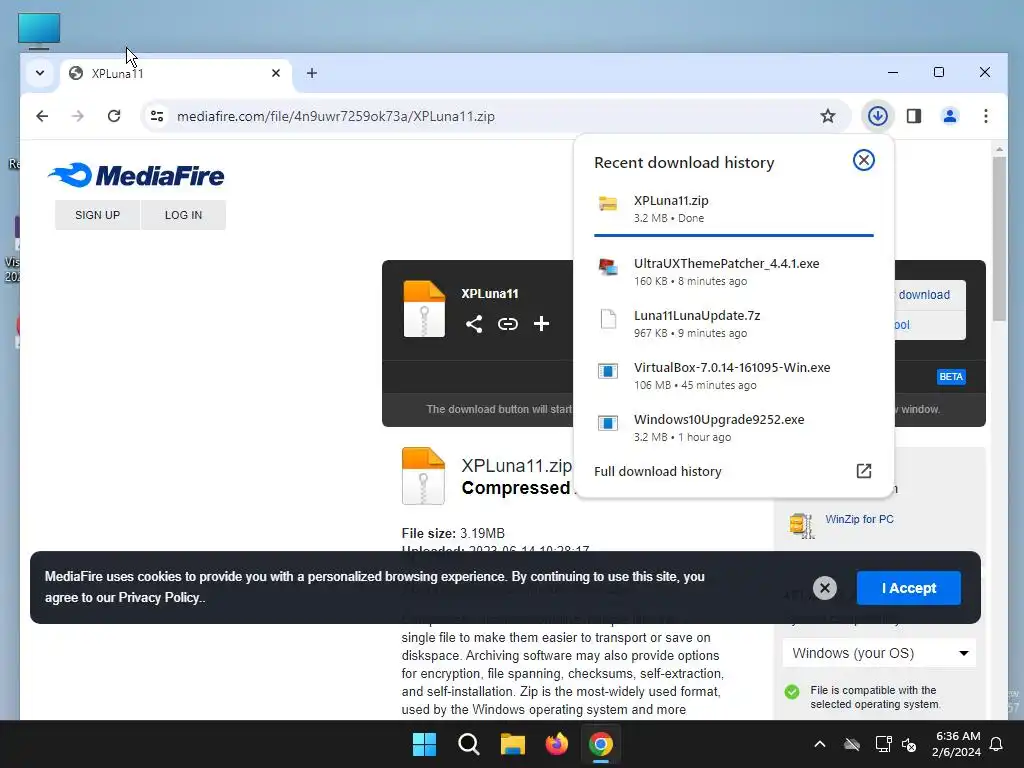Click the MediaFire logo

(x=136, y=175)
